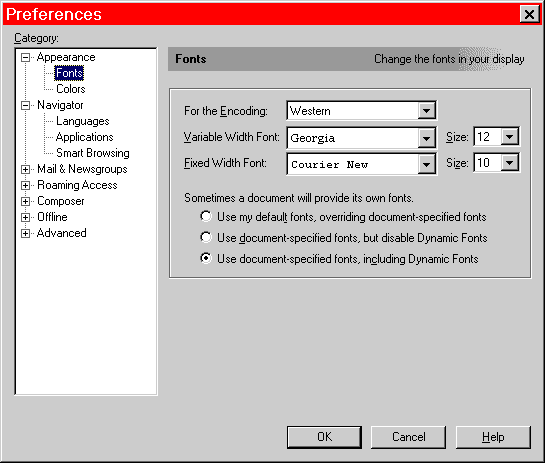This screenshot has height=463, width=545.
Task: Open the Variable Width Font dropdown arrow
Action: click(x=426, y=138)
